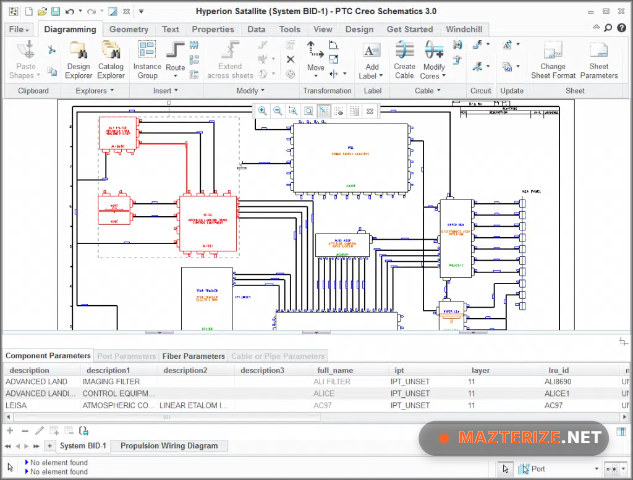Click the New document icon

tap(29, 11)
